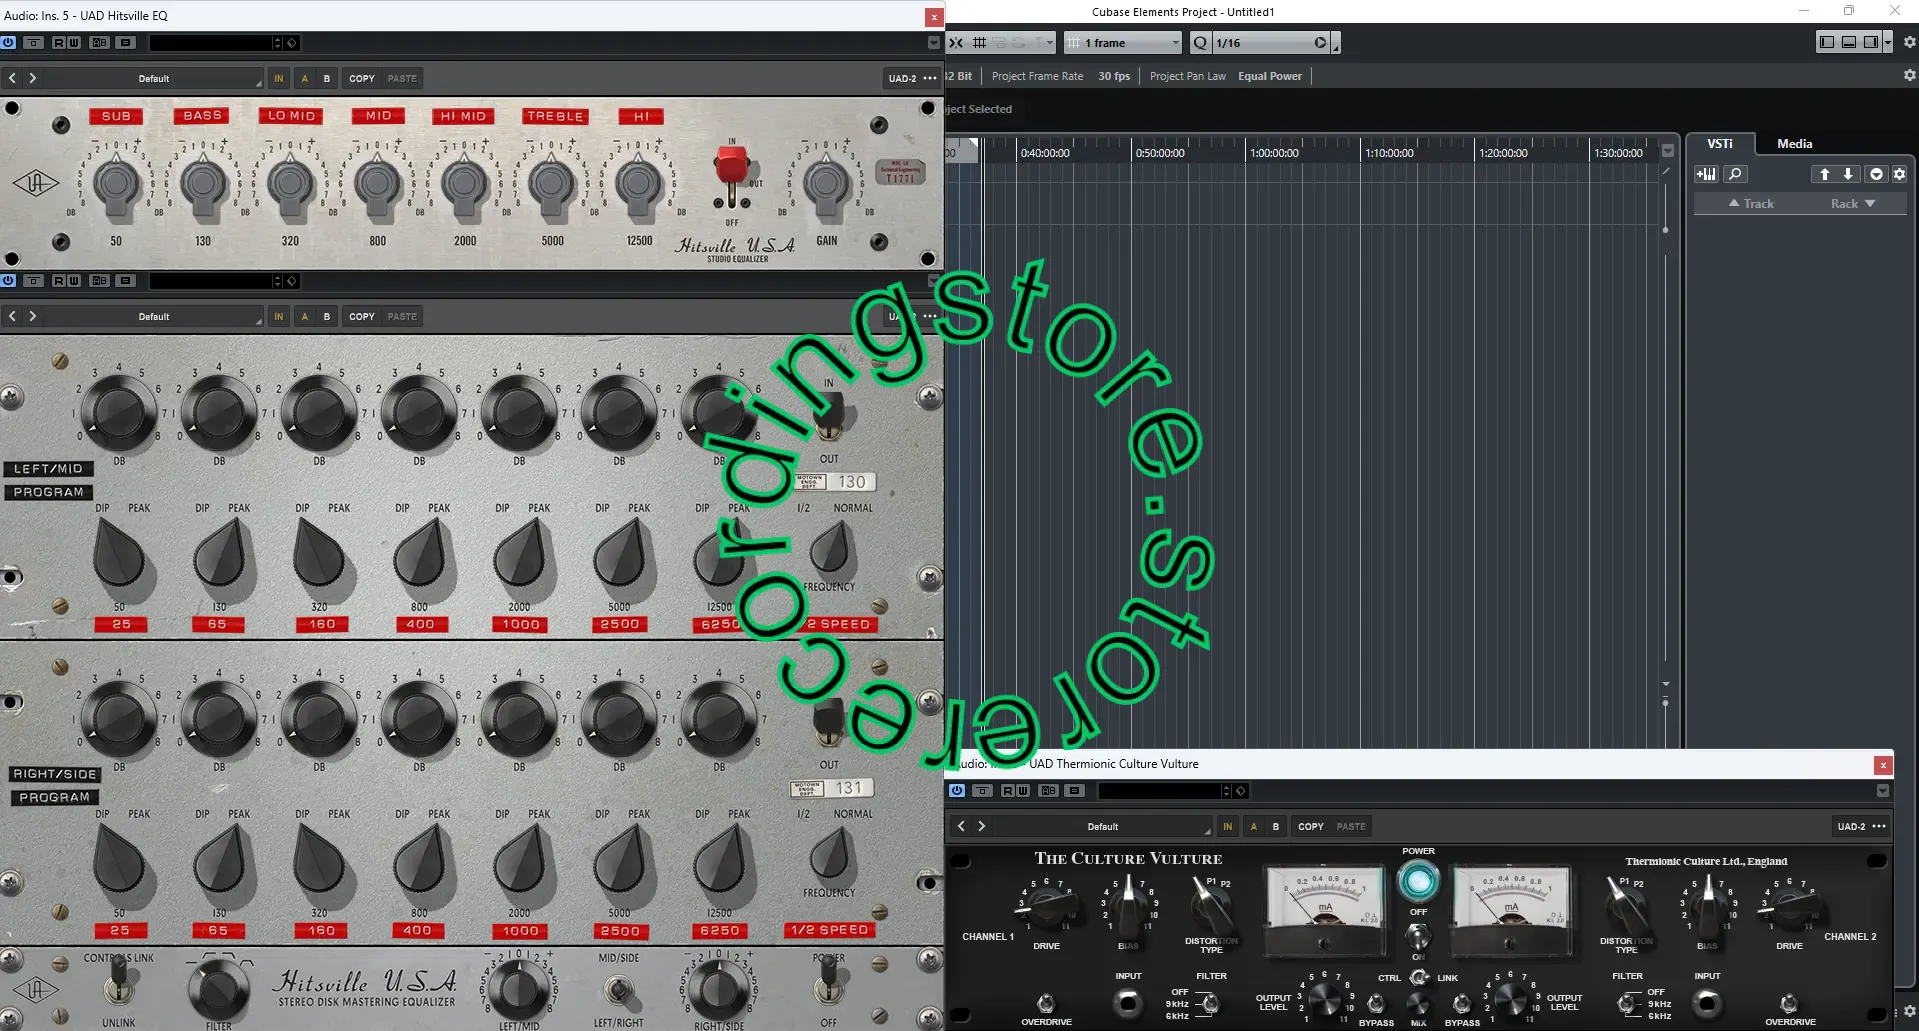This screenshot has width=1919, height=1031.
Task: Bypass the Hitsville EQ plugin power icon
Action: tap(9, 43)
